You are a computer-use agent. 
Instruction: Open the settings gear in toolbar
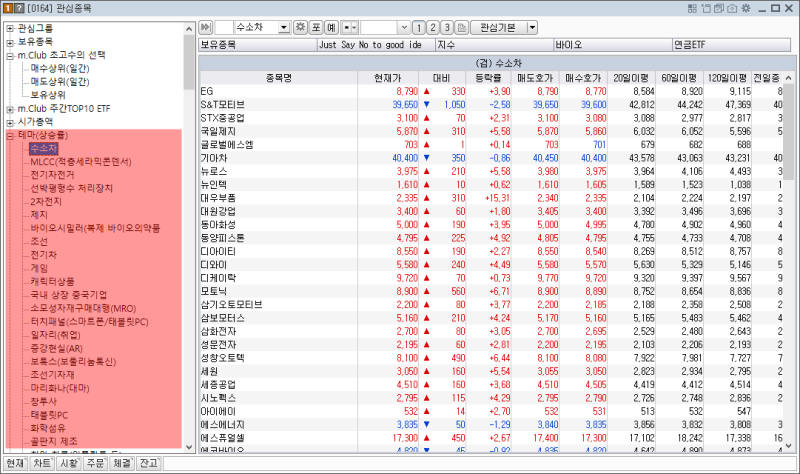(301, 28)
